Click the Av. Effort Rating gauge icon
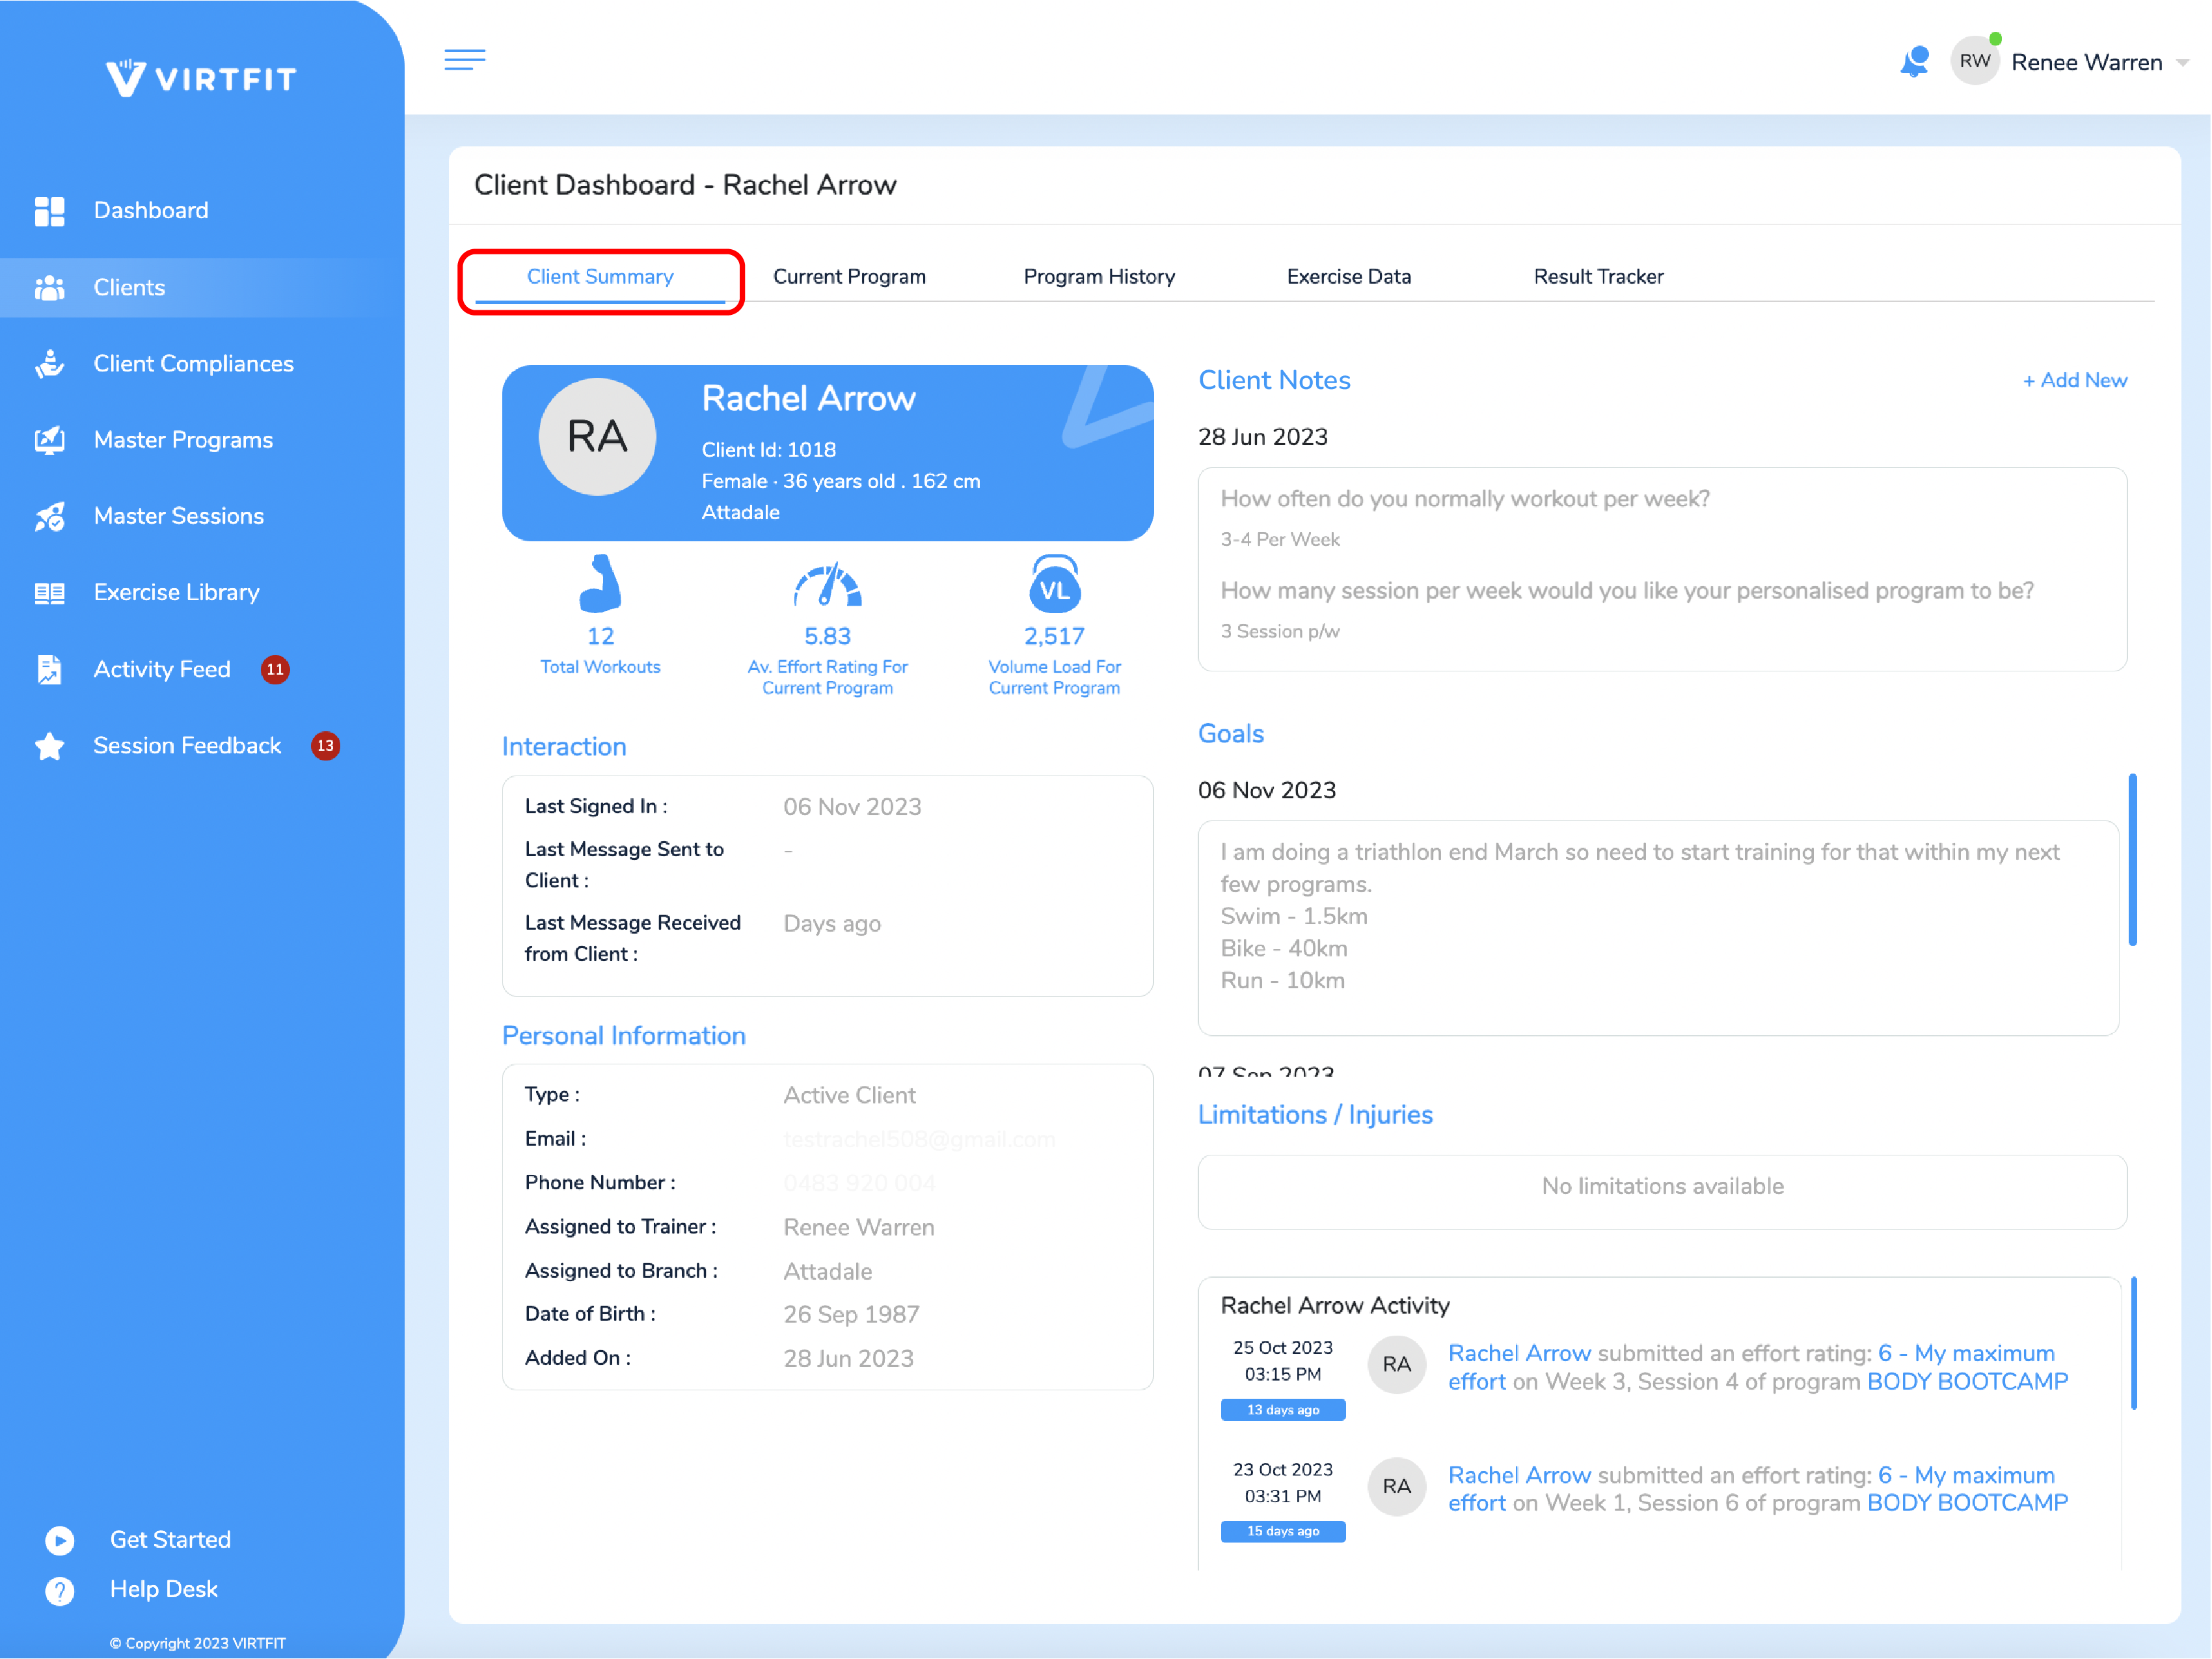 pos(828,585)
